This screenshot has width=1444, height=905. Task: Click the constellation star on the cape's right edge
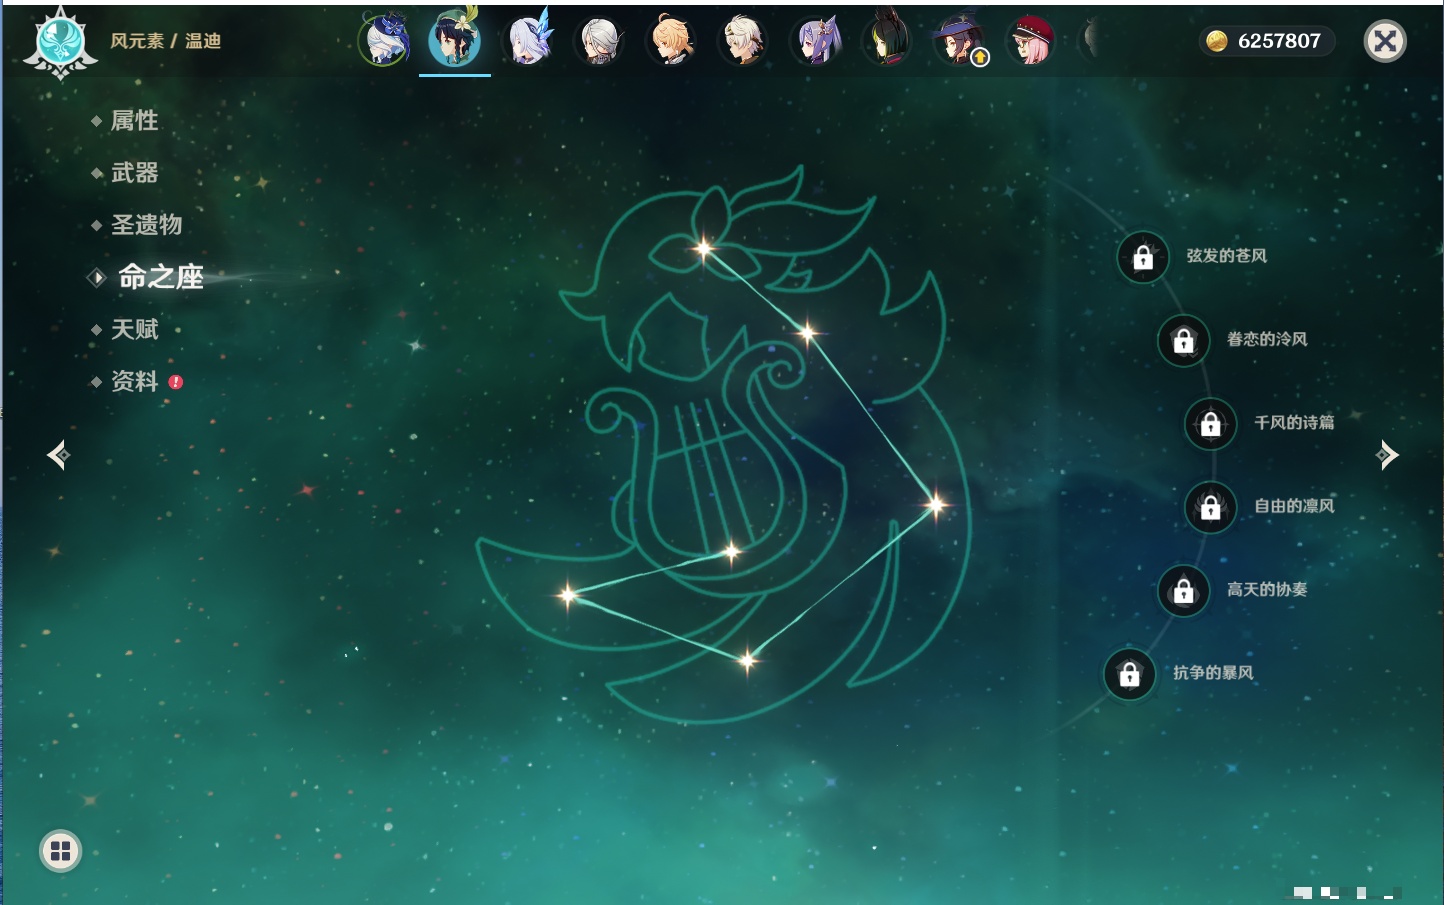tap(936, 504)
